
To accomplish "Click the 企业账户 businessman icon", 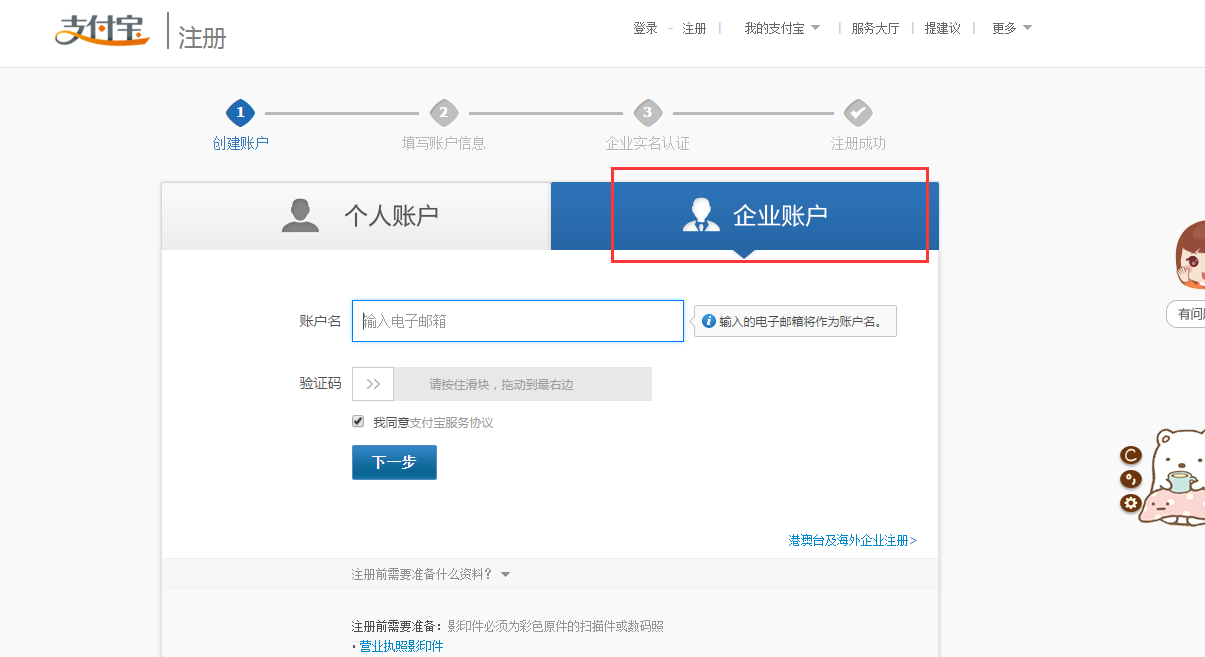I will point(701,215).
